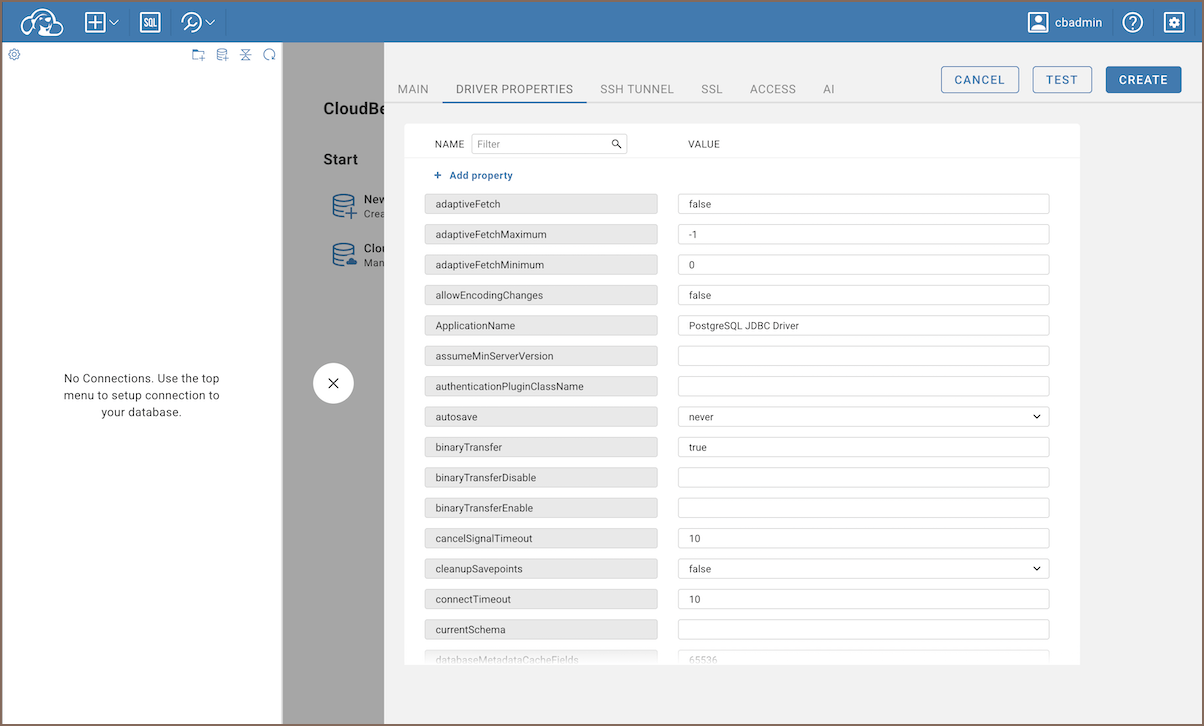Click the new connection database icon in navigator
1204x726 pixels.
(x=222, y=55)
